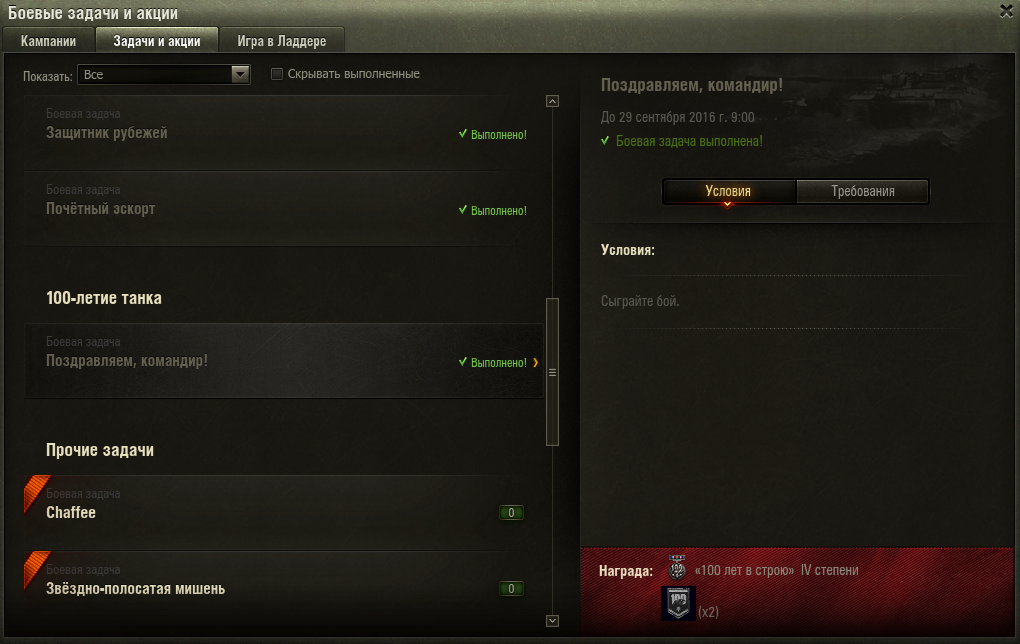Switch to the Кампании tab
This screenshot has height=644, width=1020.
[49, 41]
